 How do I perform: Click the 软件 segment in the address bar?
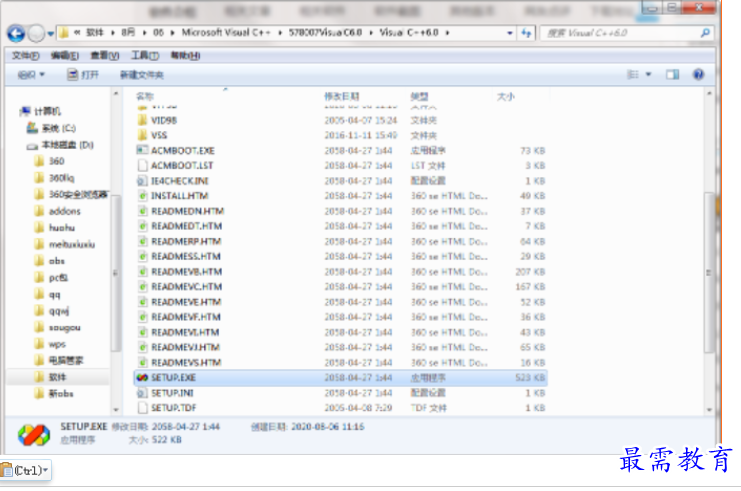pos(95,33)
